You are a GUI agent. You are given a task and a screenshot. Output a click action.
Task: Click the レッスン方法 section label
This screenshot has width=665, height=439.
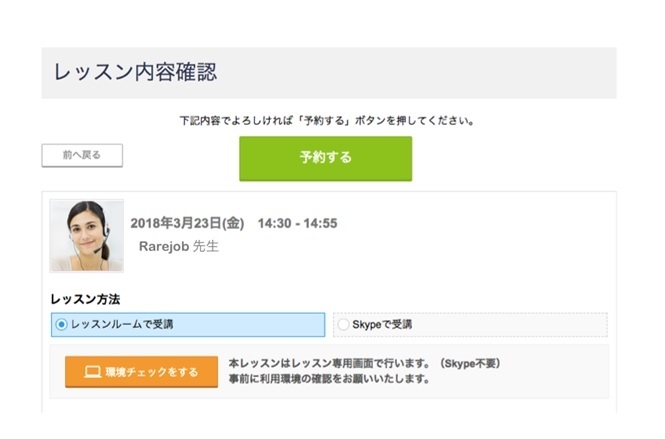click(85, 299)
